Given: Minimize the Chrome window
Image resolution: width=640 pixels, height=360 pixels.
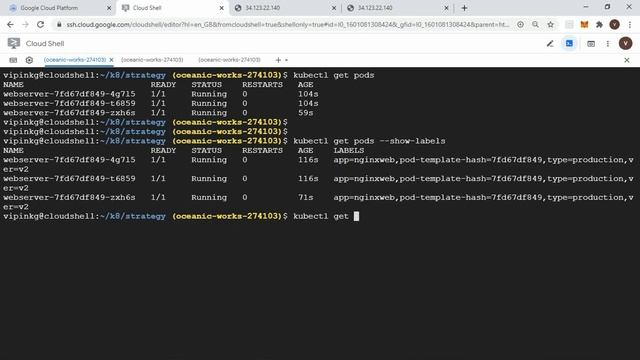Looking at the screenshot, I should (x=586, y=7).
